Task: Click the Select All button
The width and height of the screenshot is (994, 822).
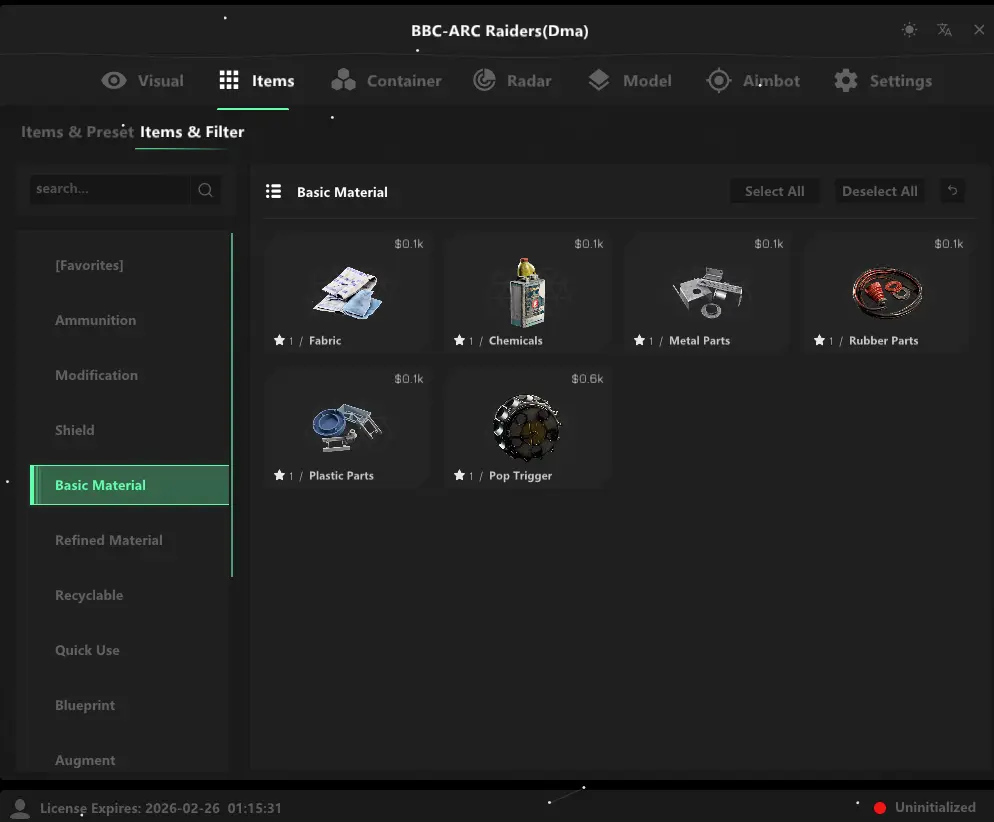Action: click(775, 191)
